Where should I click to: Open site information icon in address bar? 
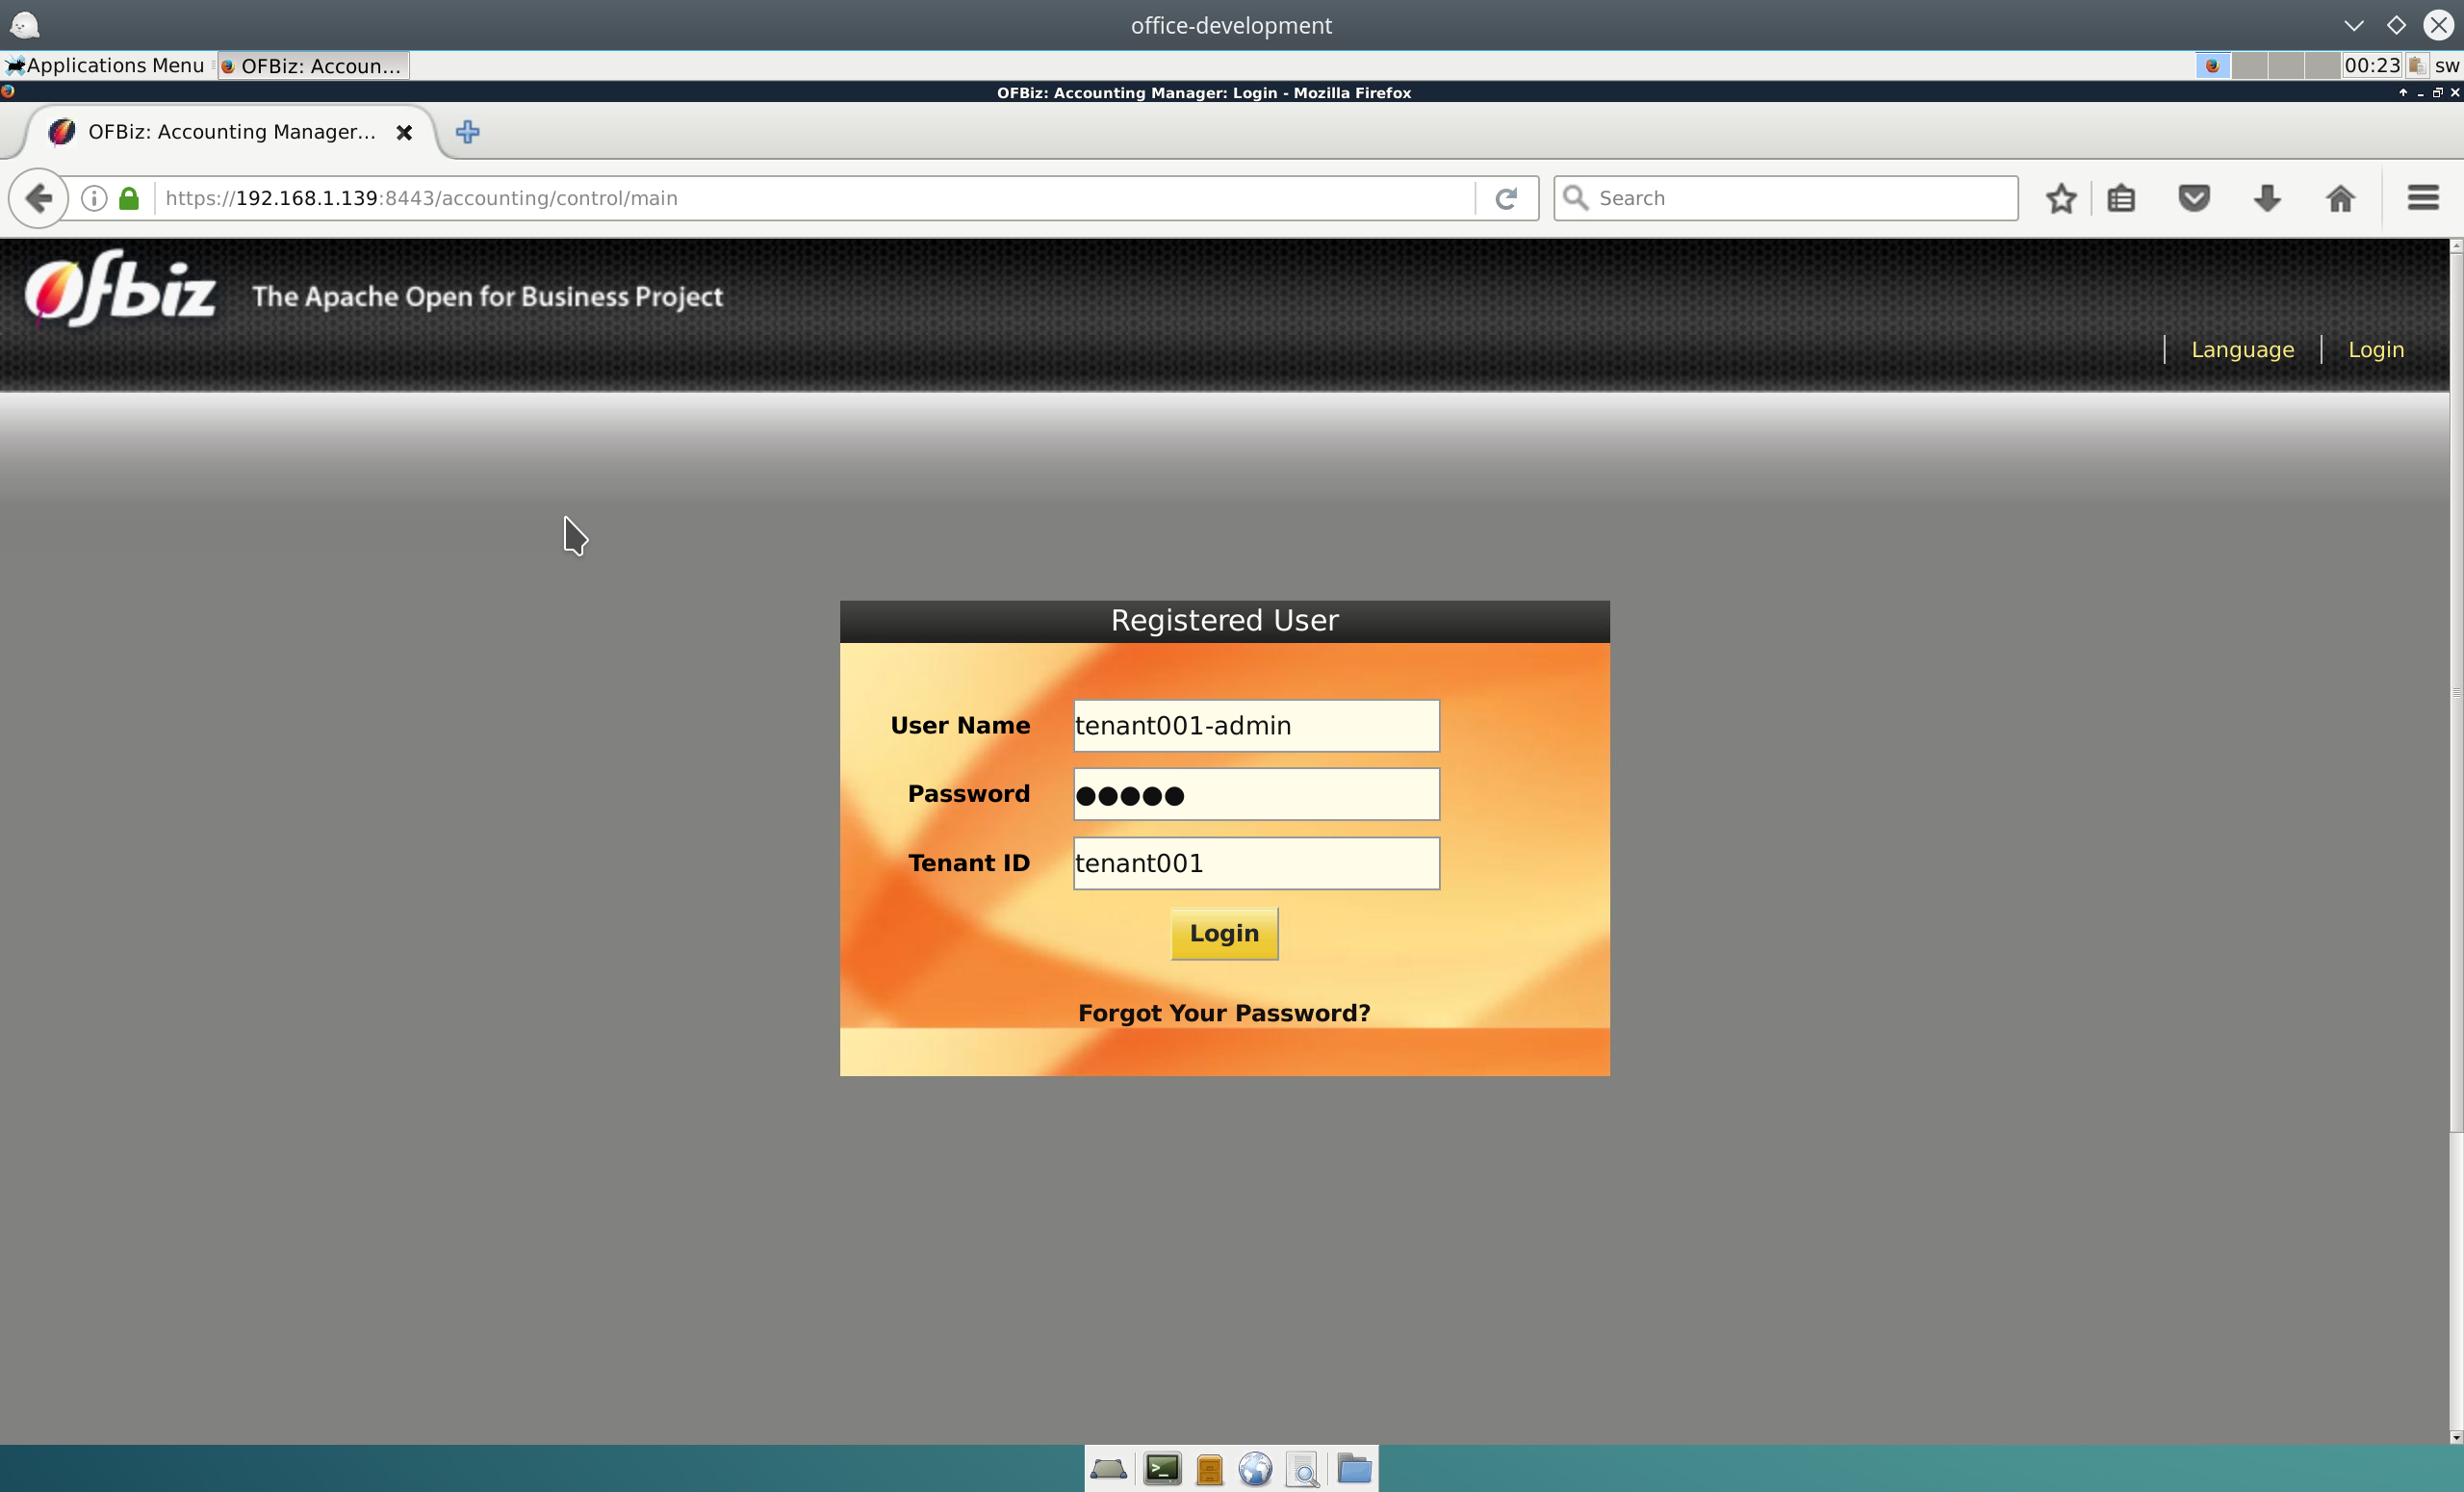tap(94, 198)
